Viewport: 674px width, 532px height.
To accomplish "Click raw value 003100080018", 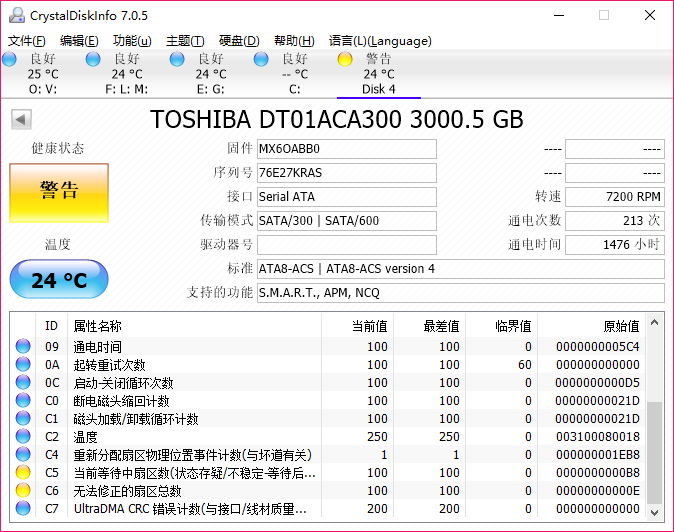I will click(597, 437).
